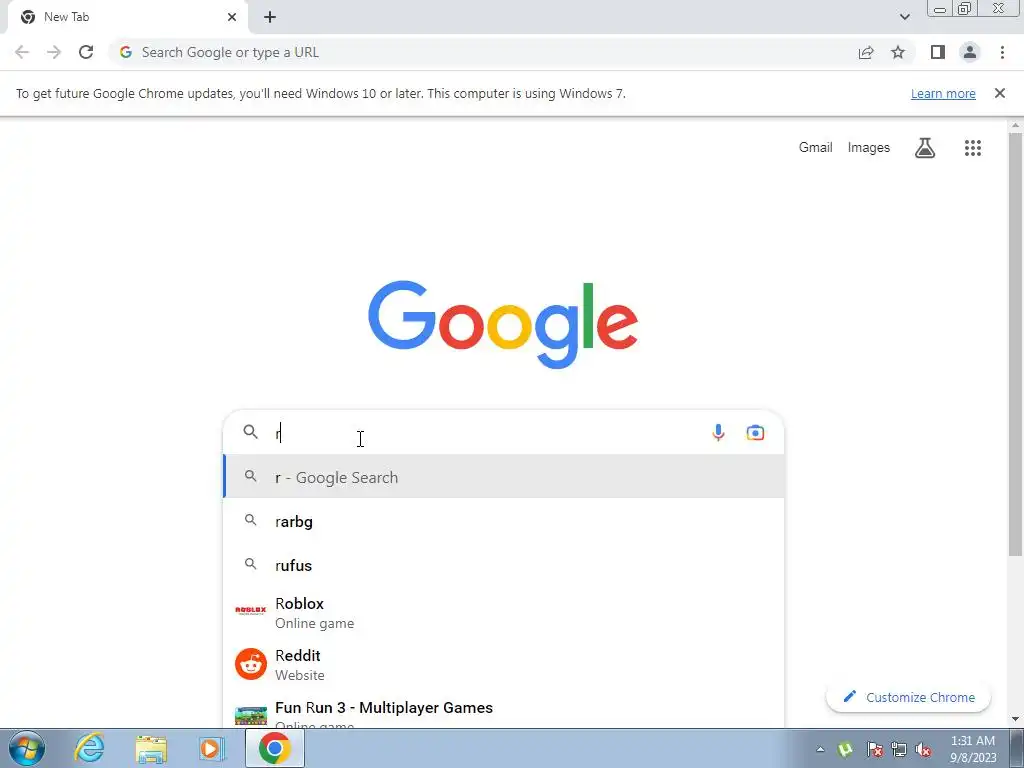The image size is (1024, 768).
Task: Click the Reddit logo in suggestions
Action: pos(251,664)
